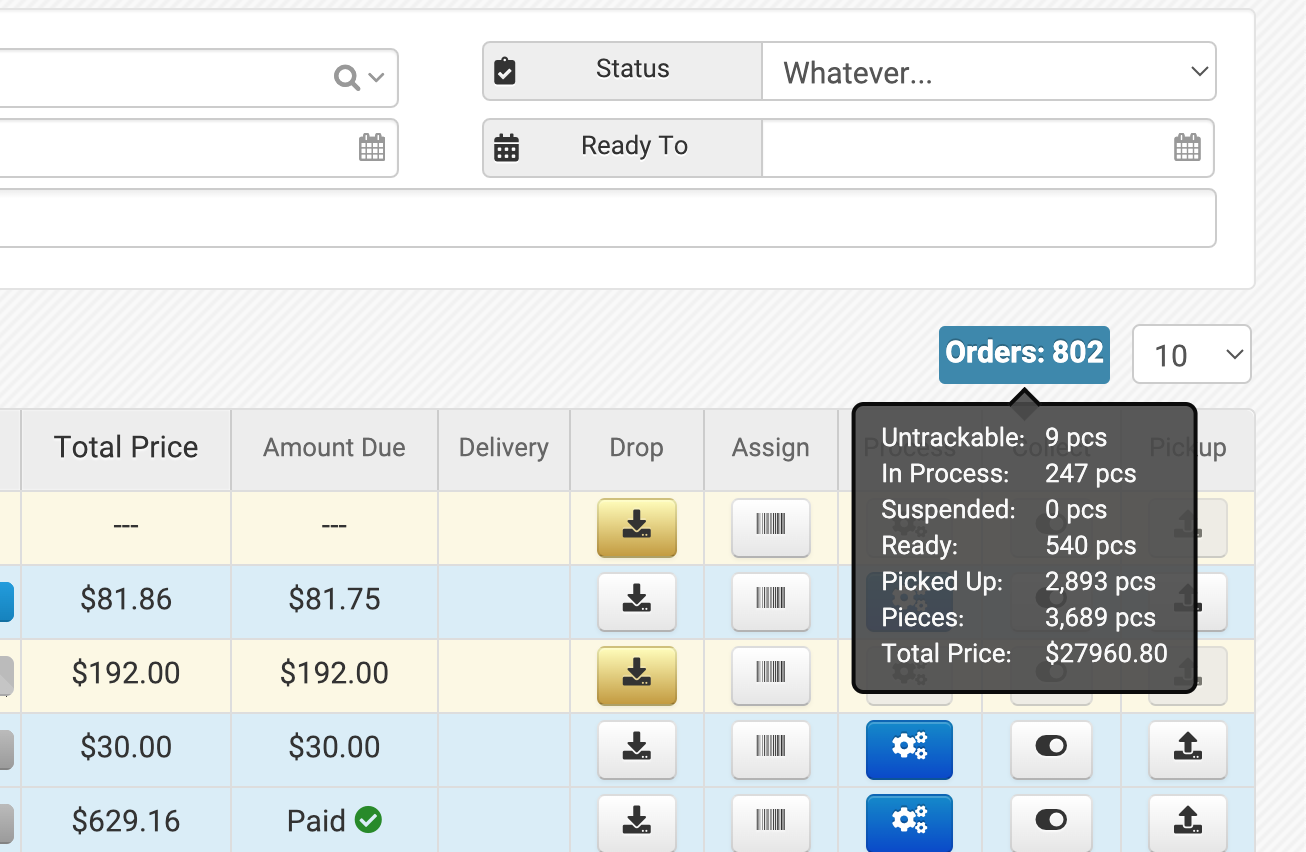Click Pickup upload button in $81.86 row
Screen dimensions: 1306x852
tap(1212, 601)
